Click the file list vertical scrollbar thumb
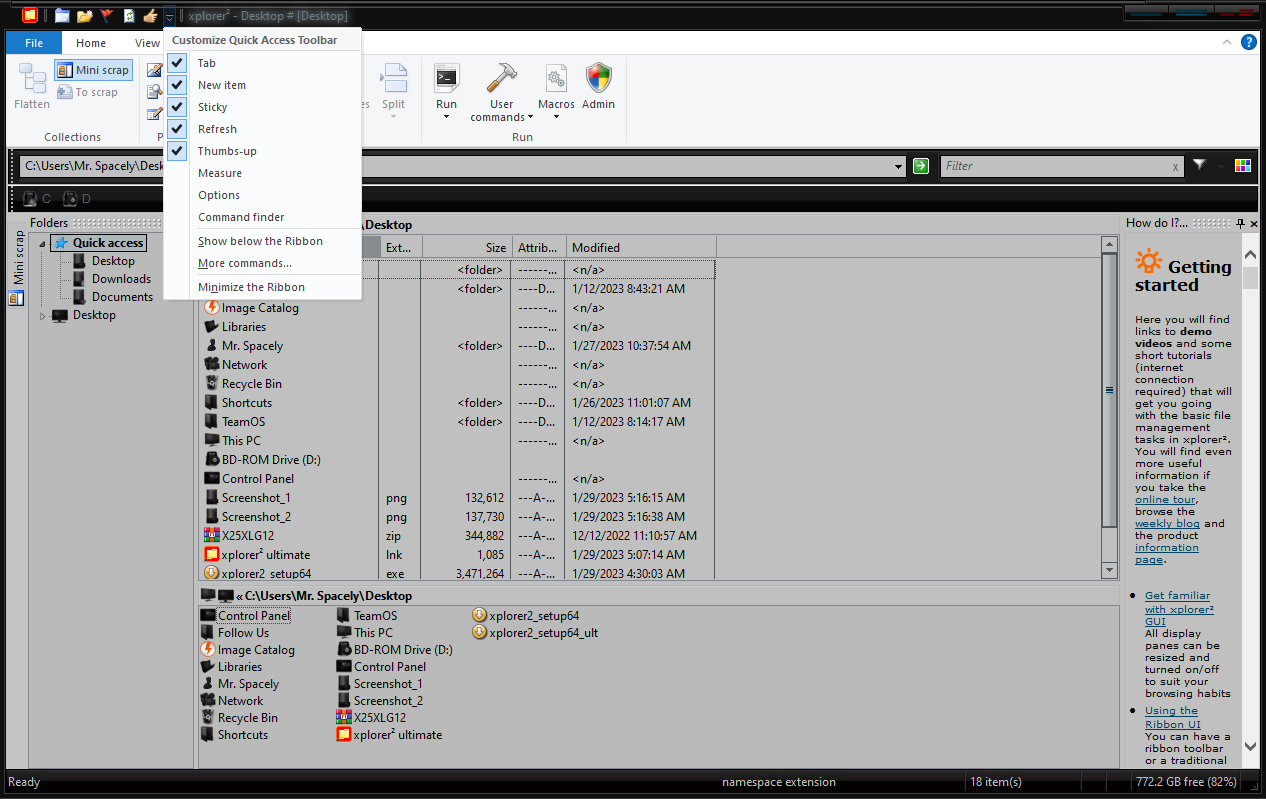Viewport: 1266px width, 799px height. click(1109, 391)
